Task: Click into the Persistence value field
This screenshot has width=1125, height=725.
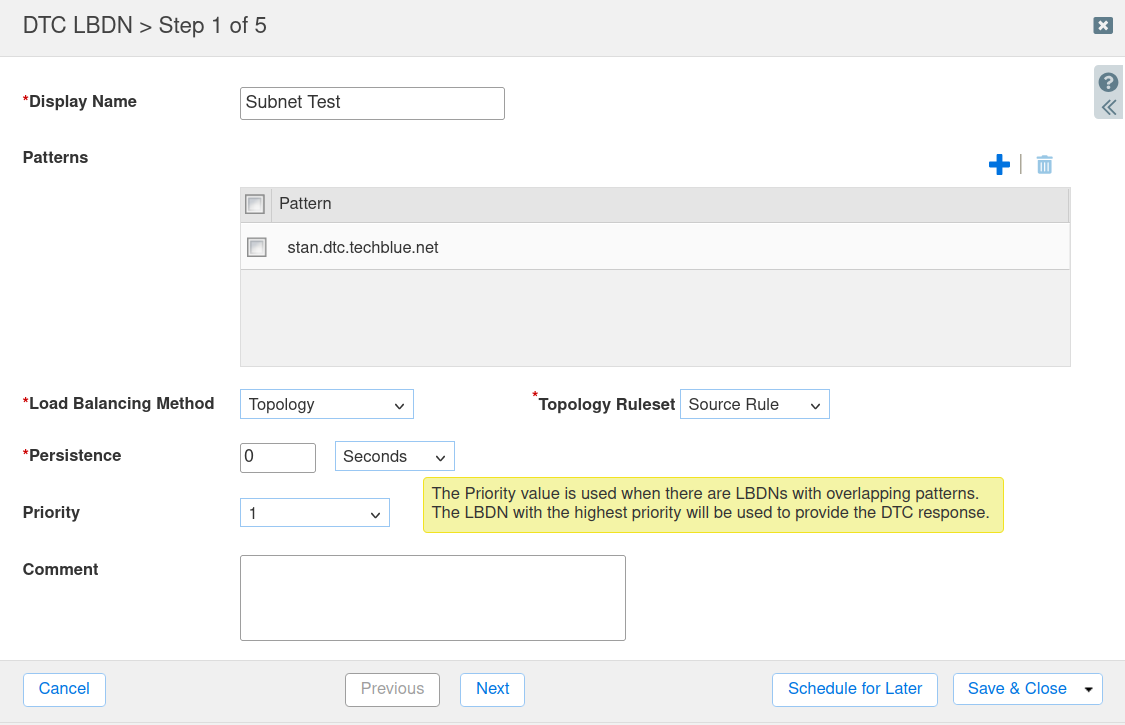Action: click(278, 457)
